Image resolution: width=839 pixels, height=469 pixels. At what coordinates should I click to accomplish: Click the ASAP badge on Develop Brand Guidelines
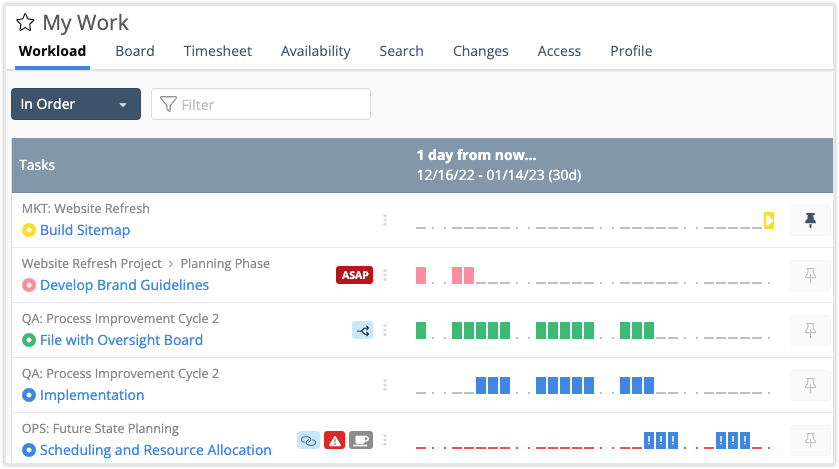354,275
